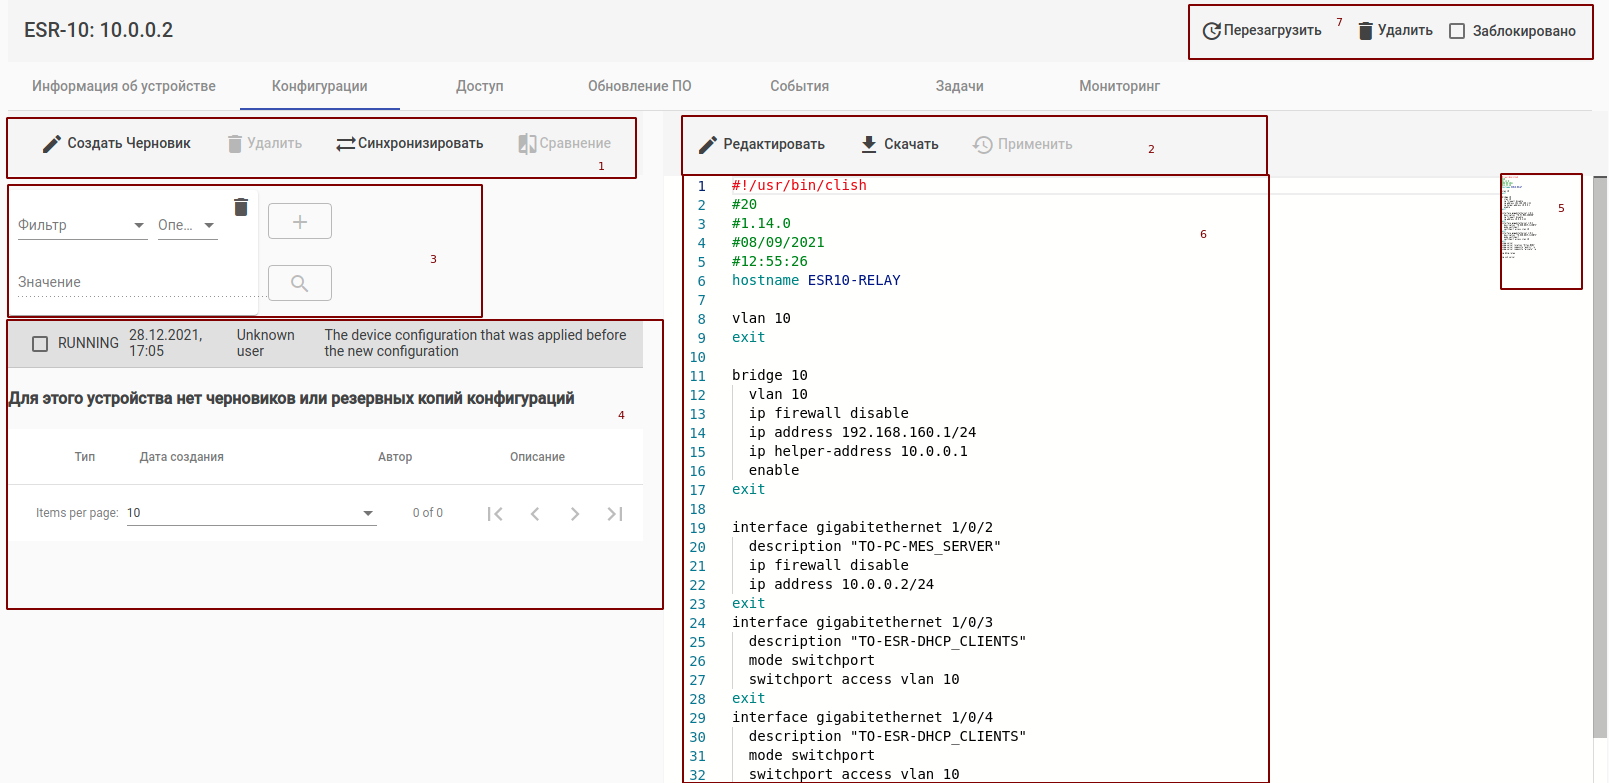1609x783 pixels.
Task: Switch to the Обновление ПО tab
Action: (x=639, y=86)
